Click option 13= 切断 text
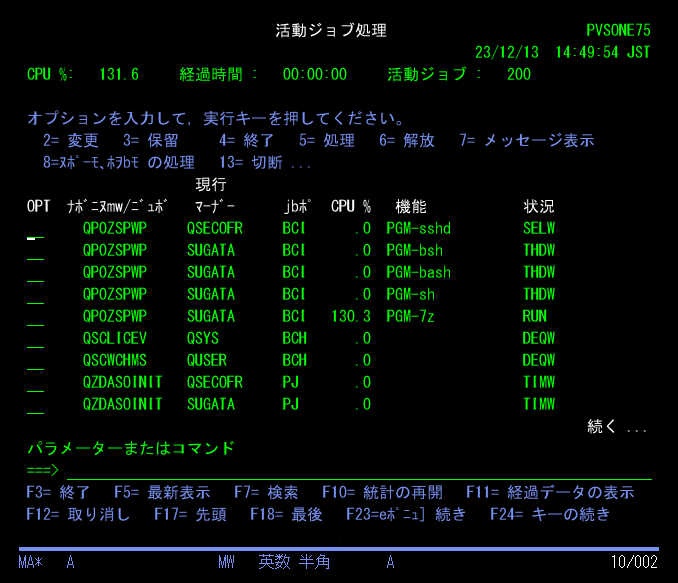The width and height of the screenshot is (678, 583). click(x=251, y=163)
